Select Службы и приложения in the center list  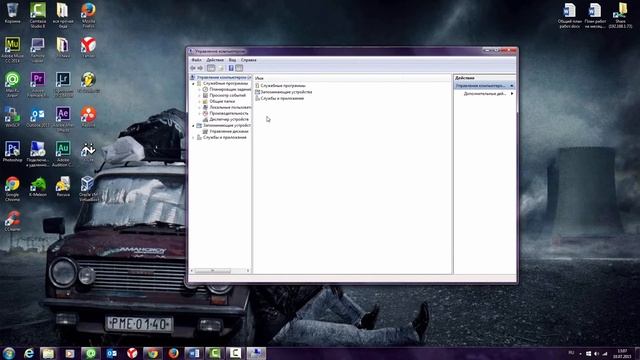280,98
